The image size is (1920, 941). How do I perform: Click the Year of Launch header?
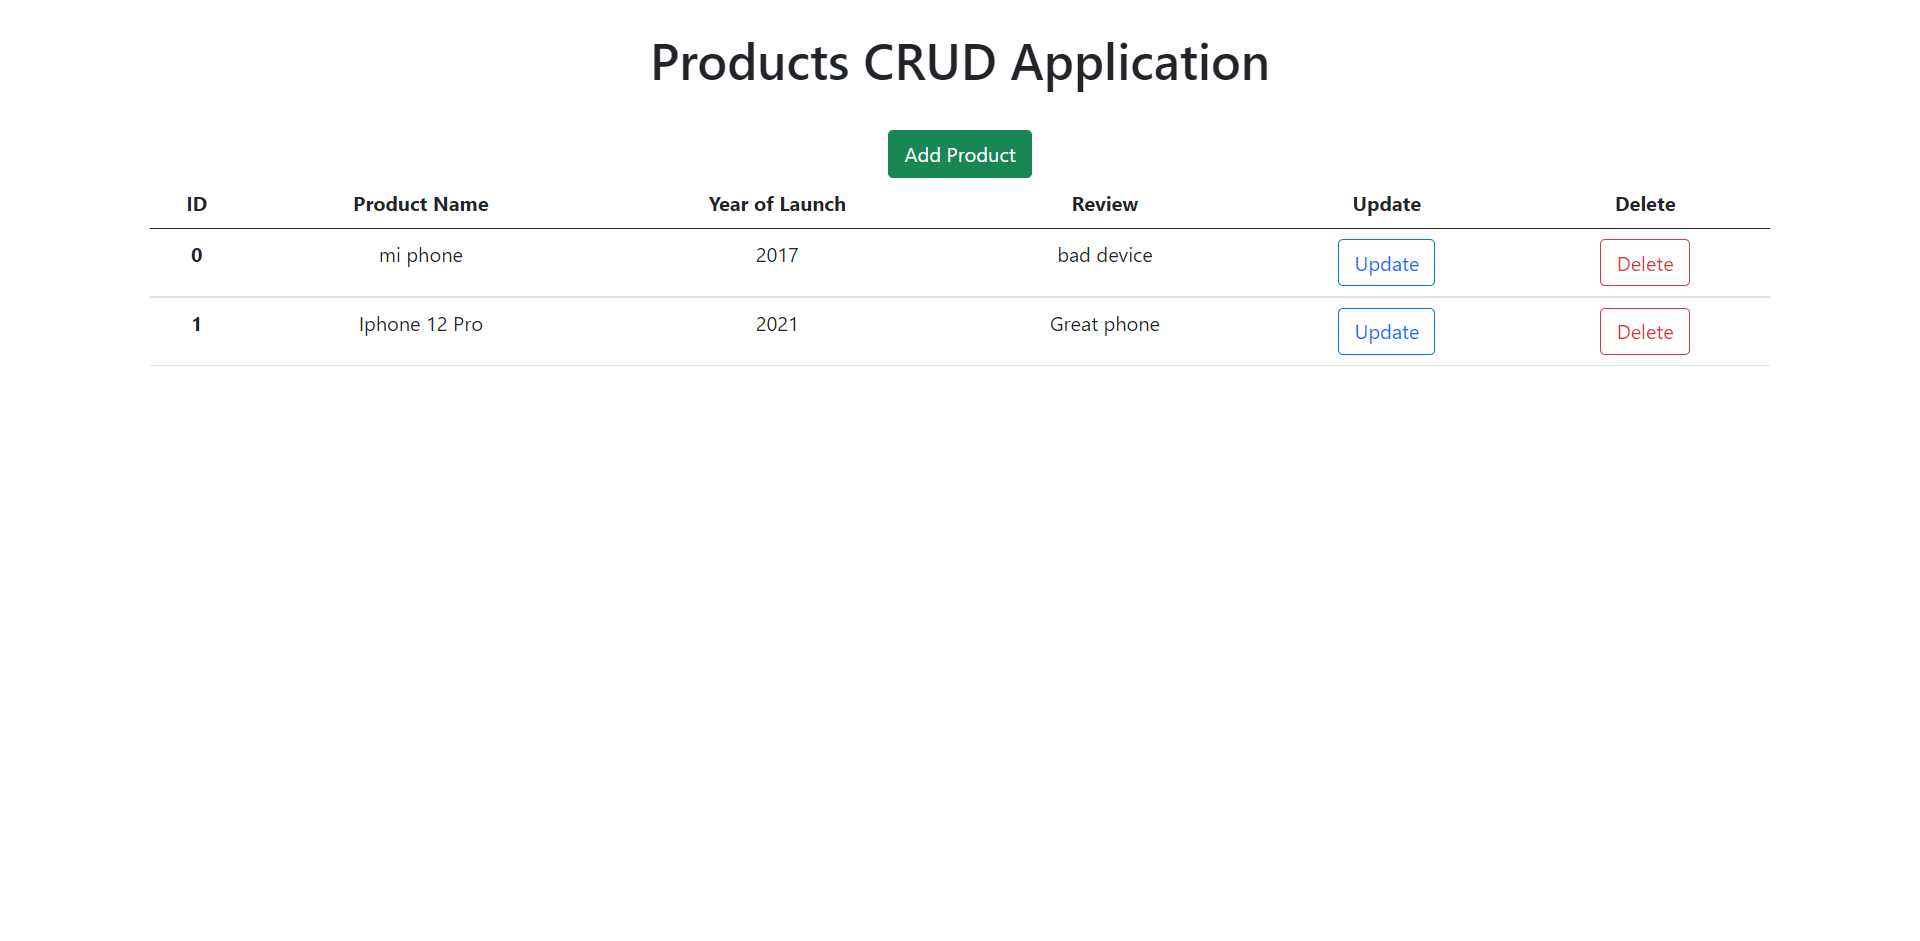tap(777, 204)
